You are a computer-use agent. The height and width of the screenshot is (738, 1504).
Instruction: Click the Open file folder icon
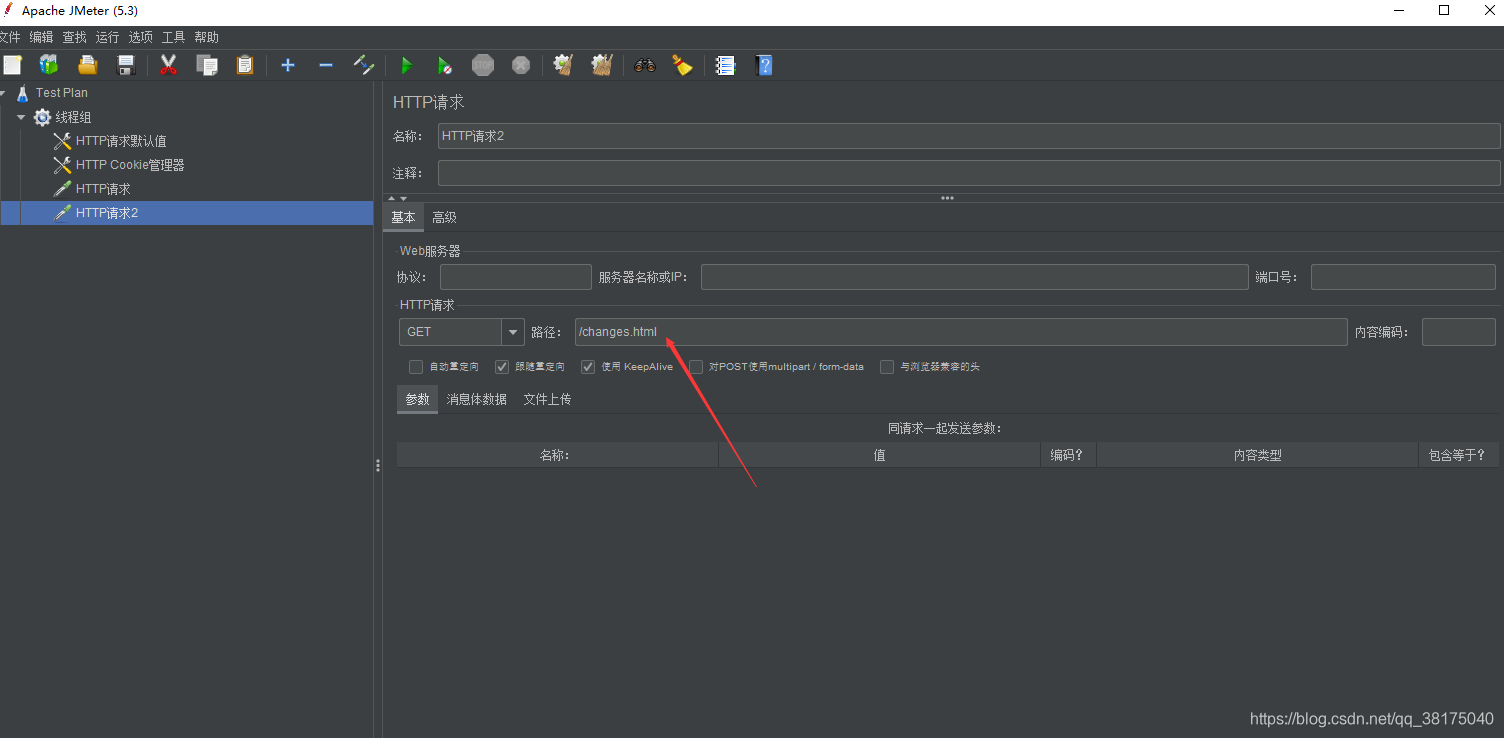click(88, 65)
